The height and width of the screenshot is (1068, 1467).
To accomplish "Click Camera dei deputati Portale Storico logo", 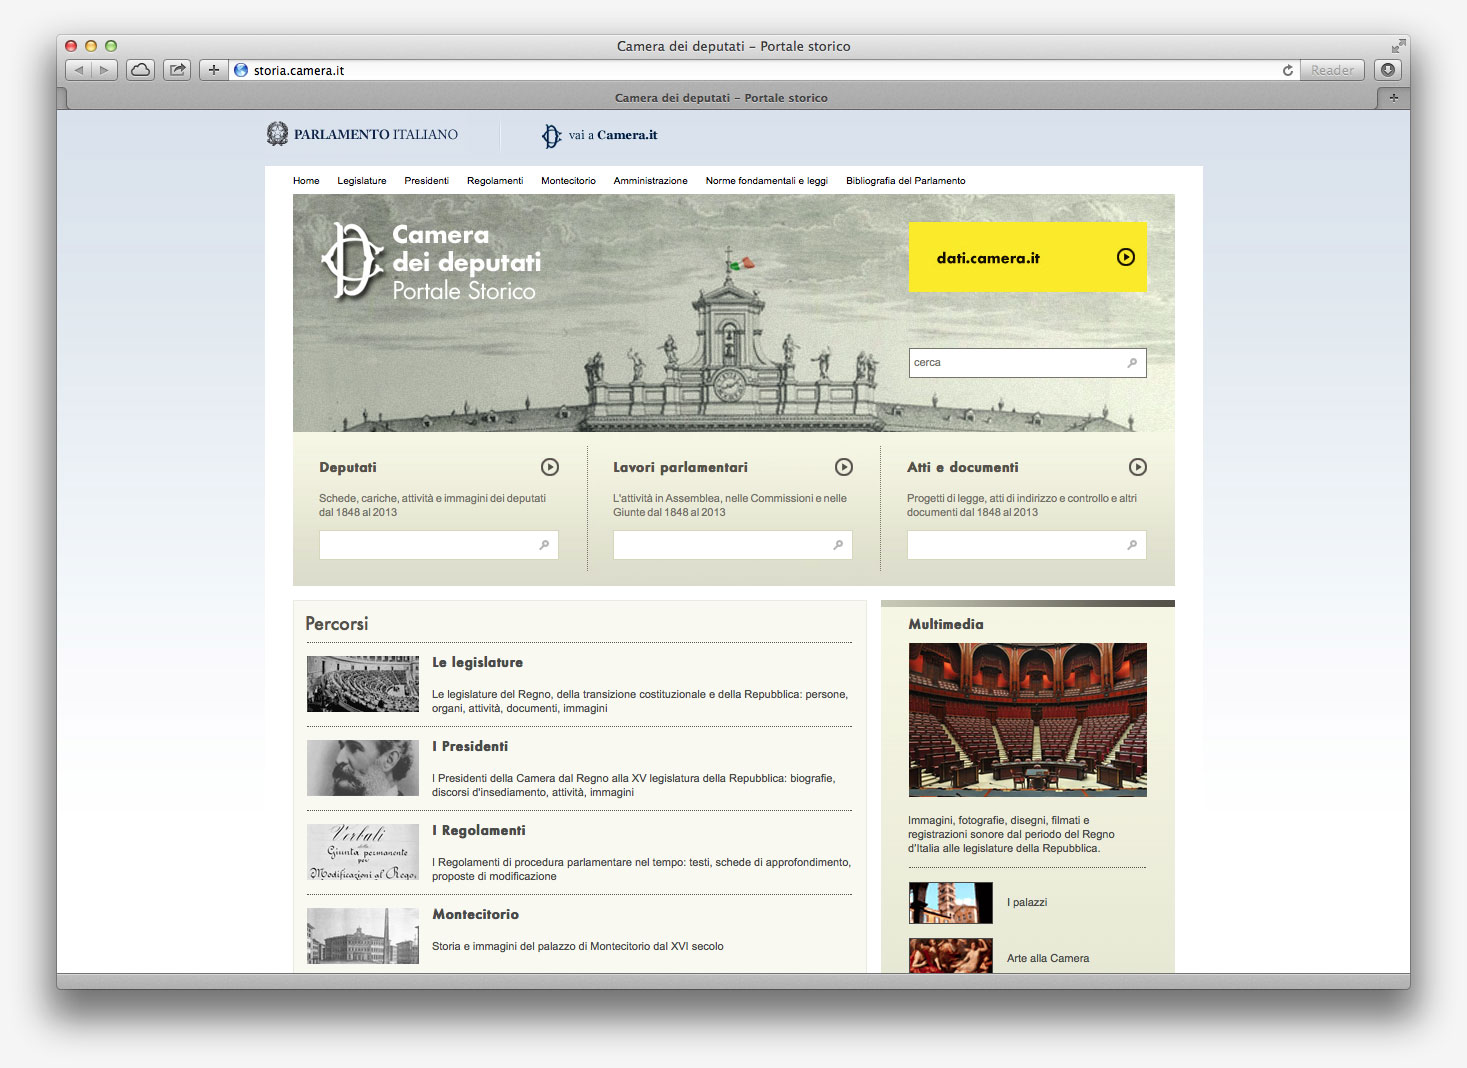I will [x=432, y=262].
